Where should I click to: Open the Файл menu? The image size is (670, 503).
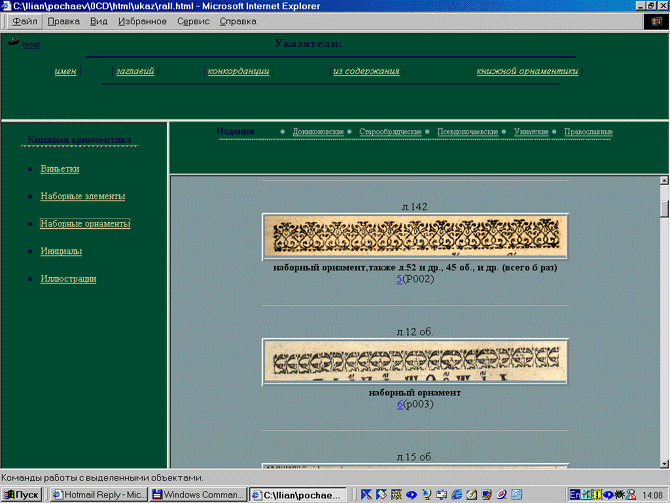pyautogui.click(x=24, y=20)
